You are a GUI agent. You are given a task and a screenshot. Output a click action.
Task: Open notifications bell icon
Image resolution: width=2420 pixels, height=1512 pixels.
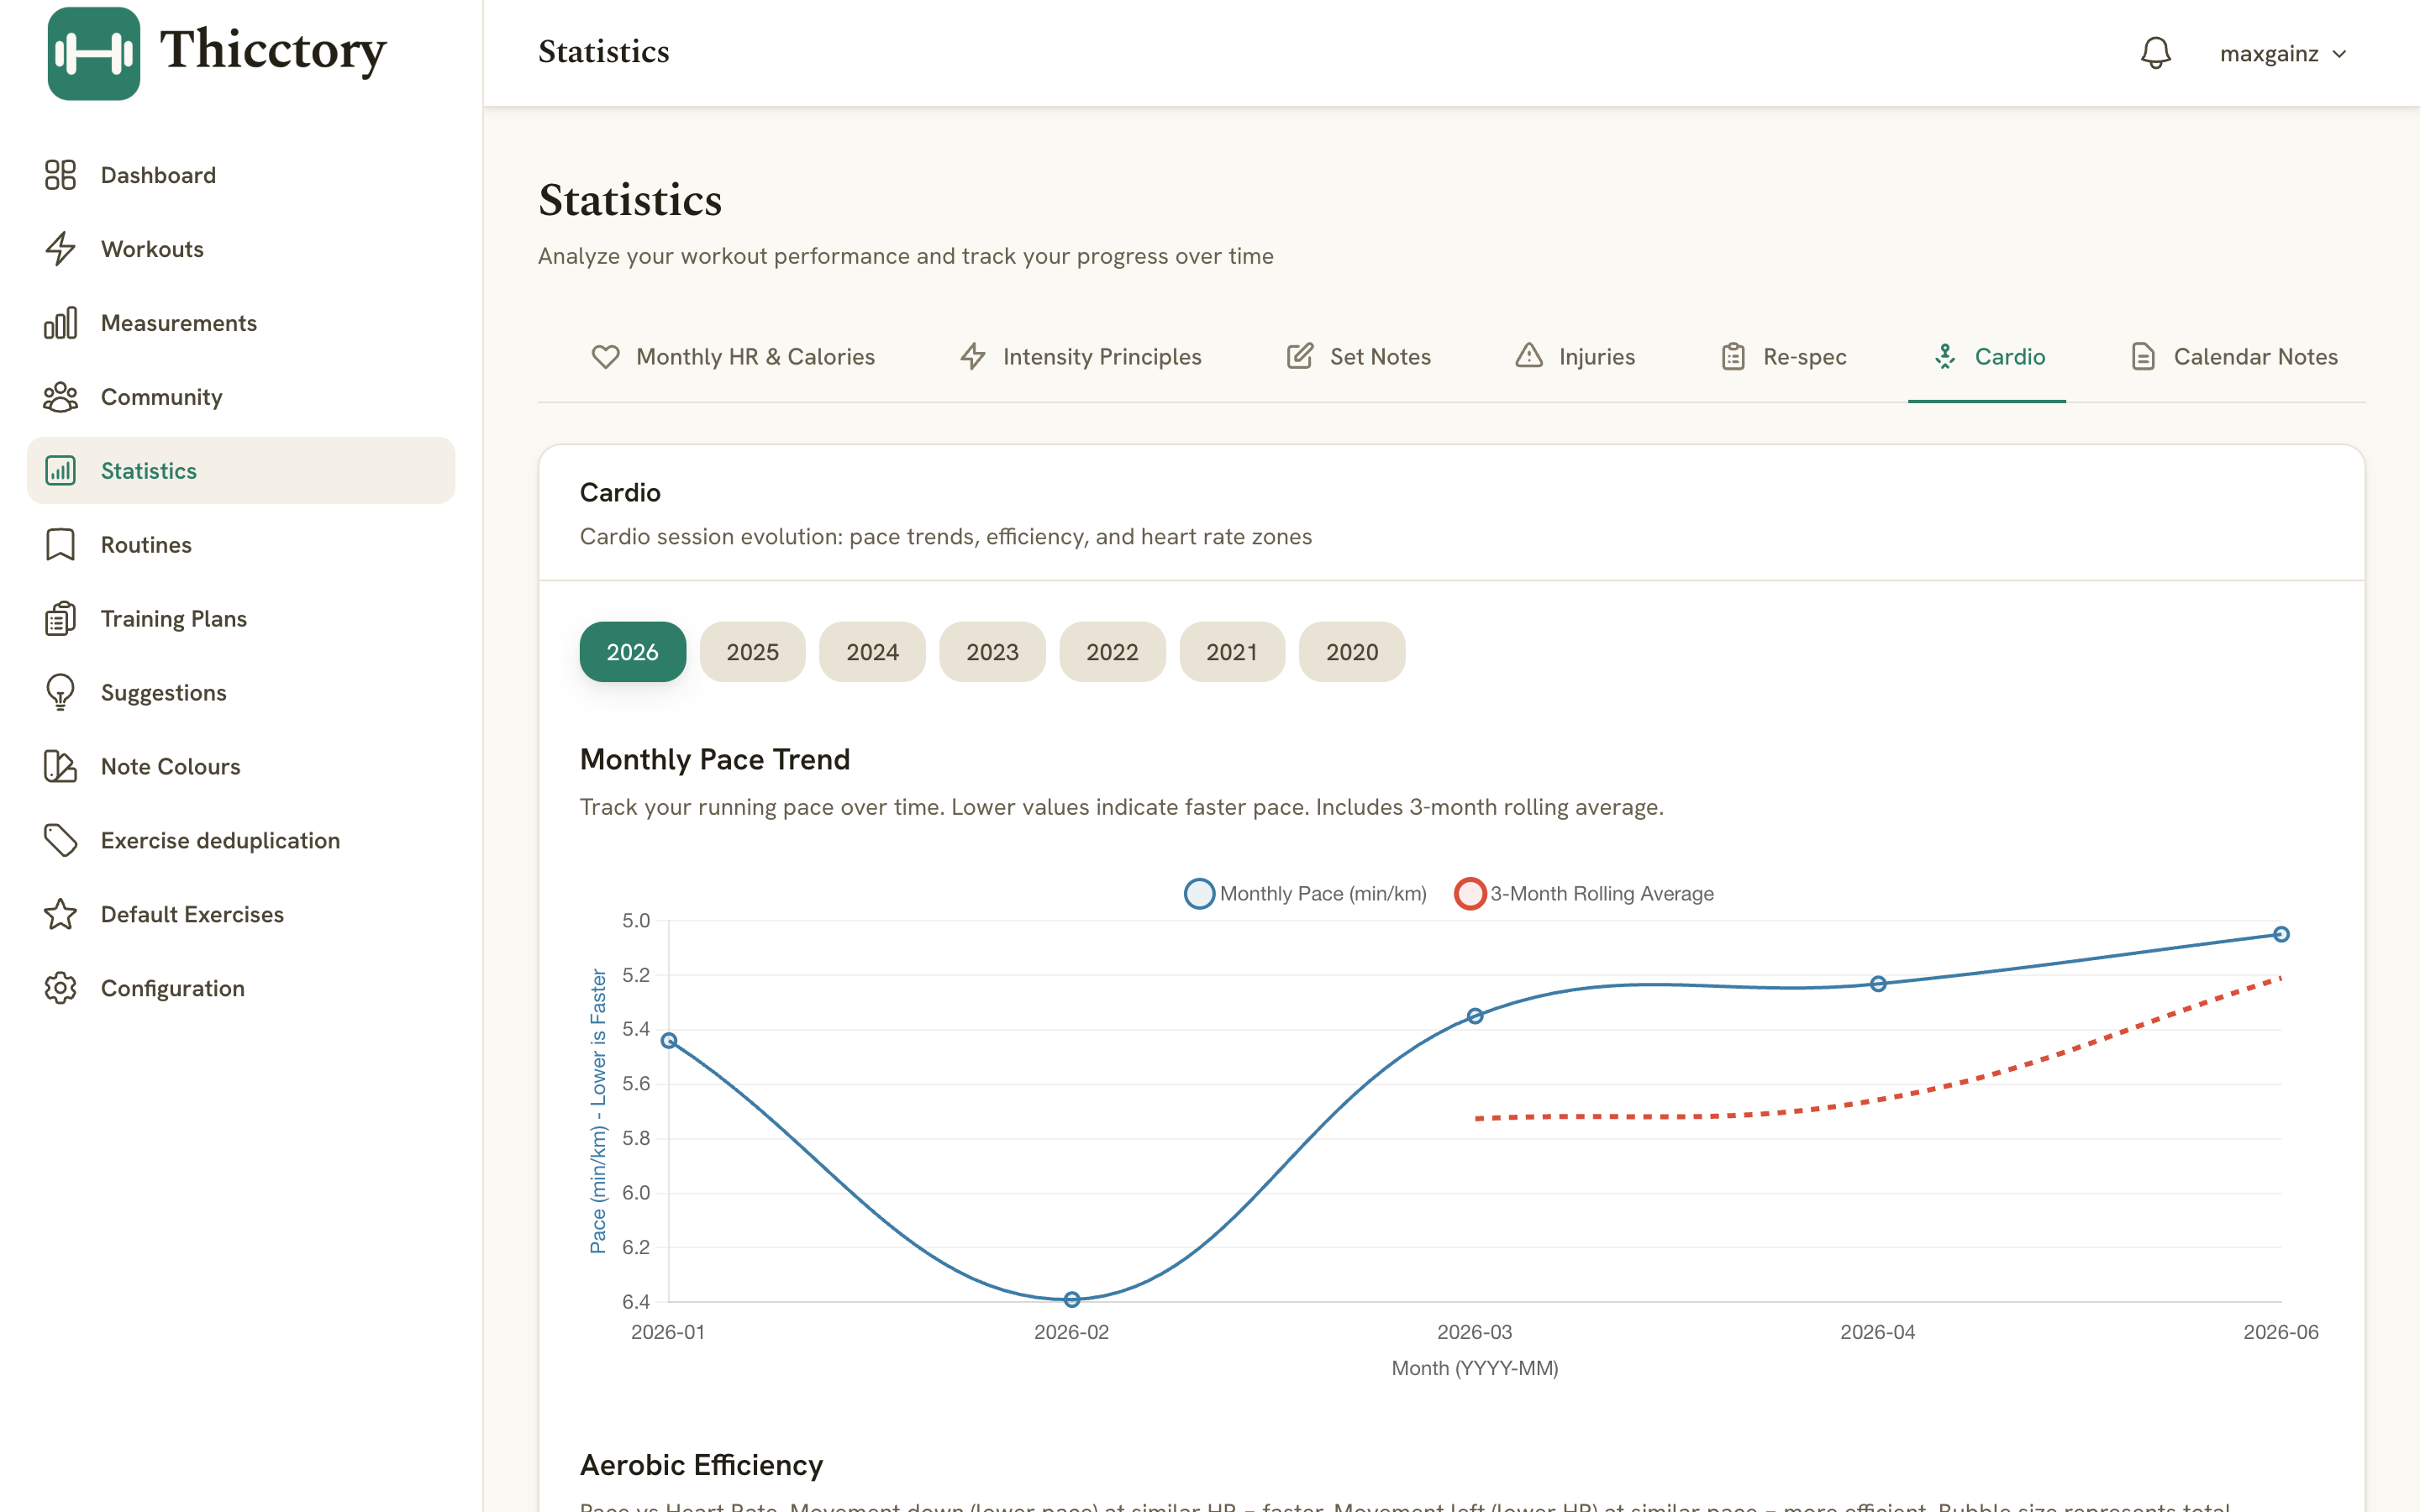pyautogui.click(x=2156, y=53)
